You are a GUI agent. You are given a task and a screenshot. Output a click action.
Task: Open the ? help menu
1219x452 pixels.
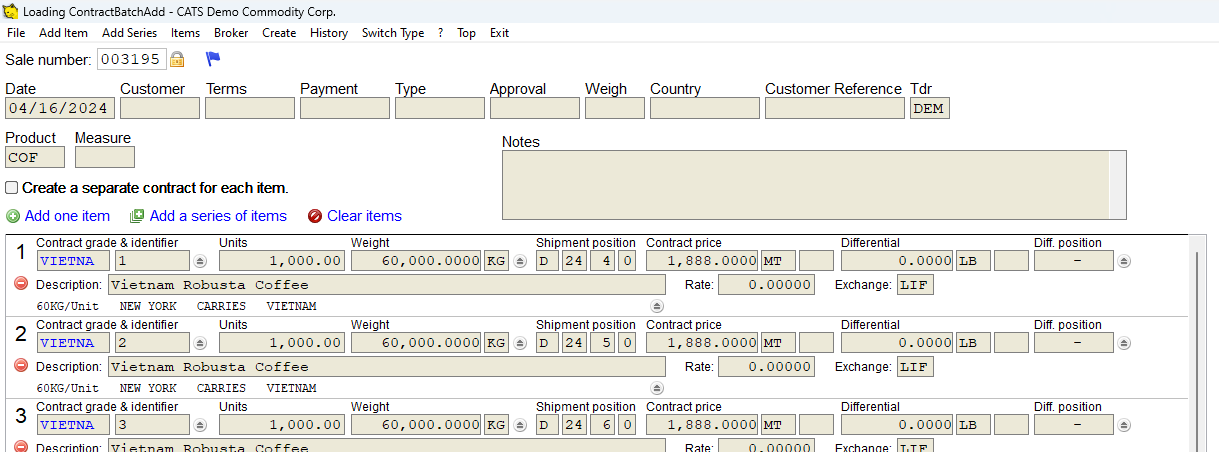click(440, 33)
